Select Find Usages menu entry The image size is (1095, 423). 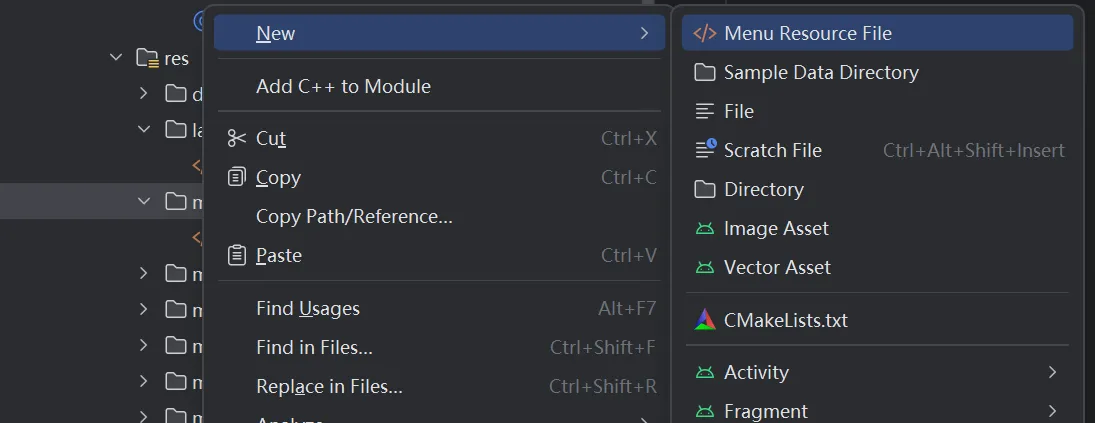tap(308, 308)
